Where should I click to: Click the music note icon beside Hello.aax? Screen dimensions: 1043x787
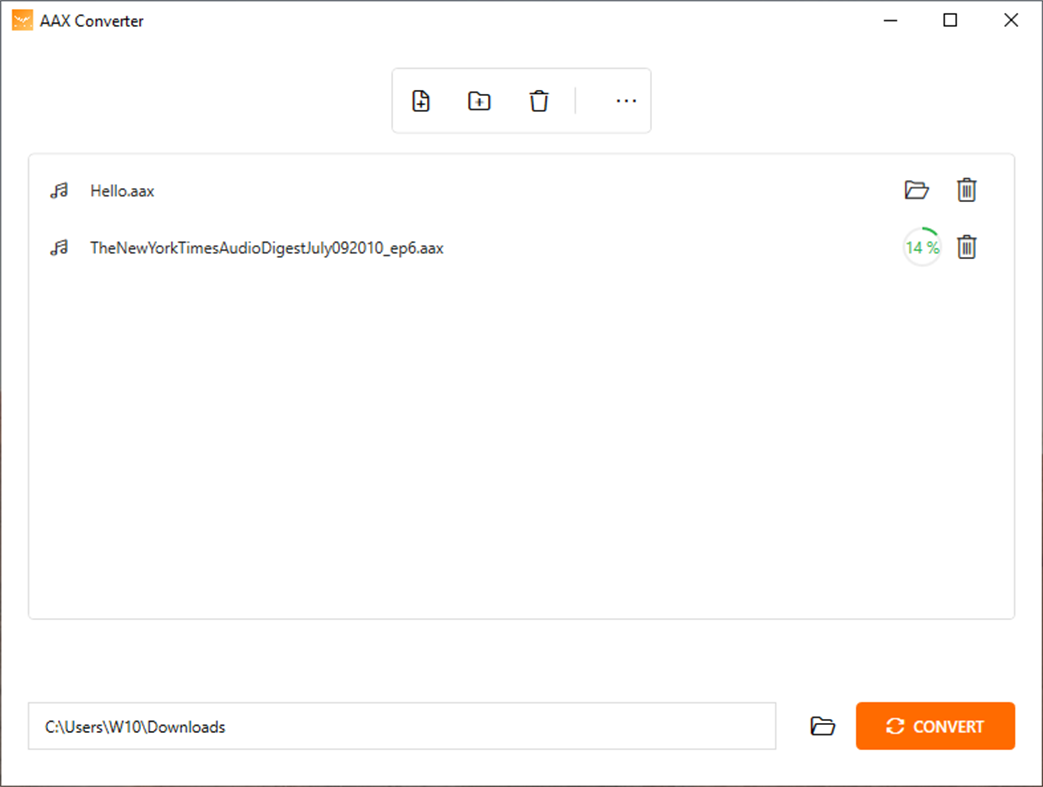(60, 190)
